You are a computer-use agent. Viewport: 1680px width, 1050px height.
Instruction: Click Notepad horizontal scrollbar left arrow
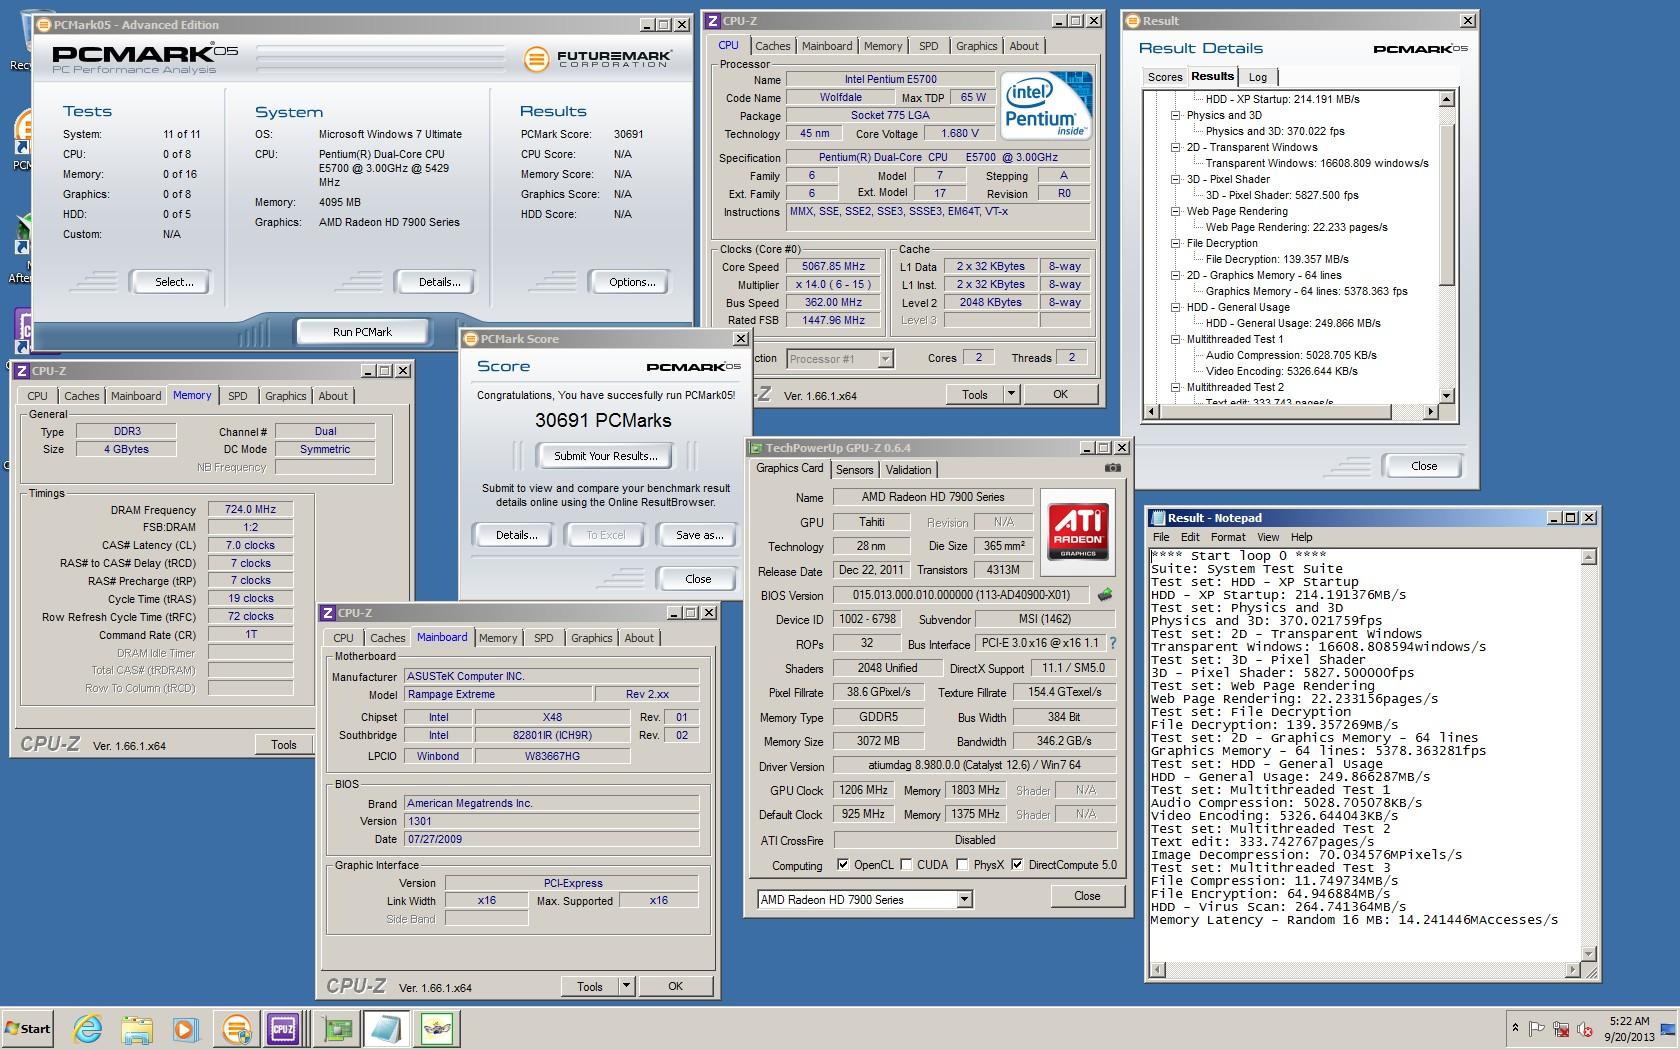click(x=1158, y=970)
